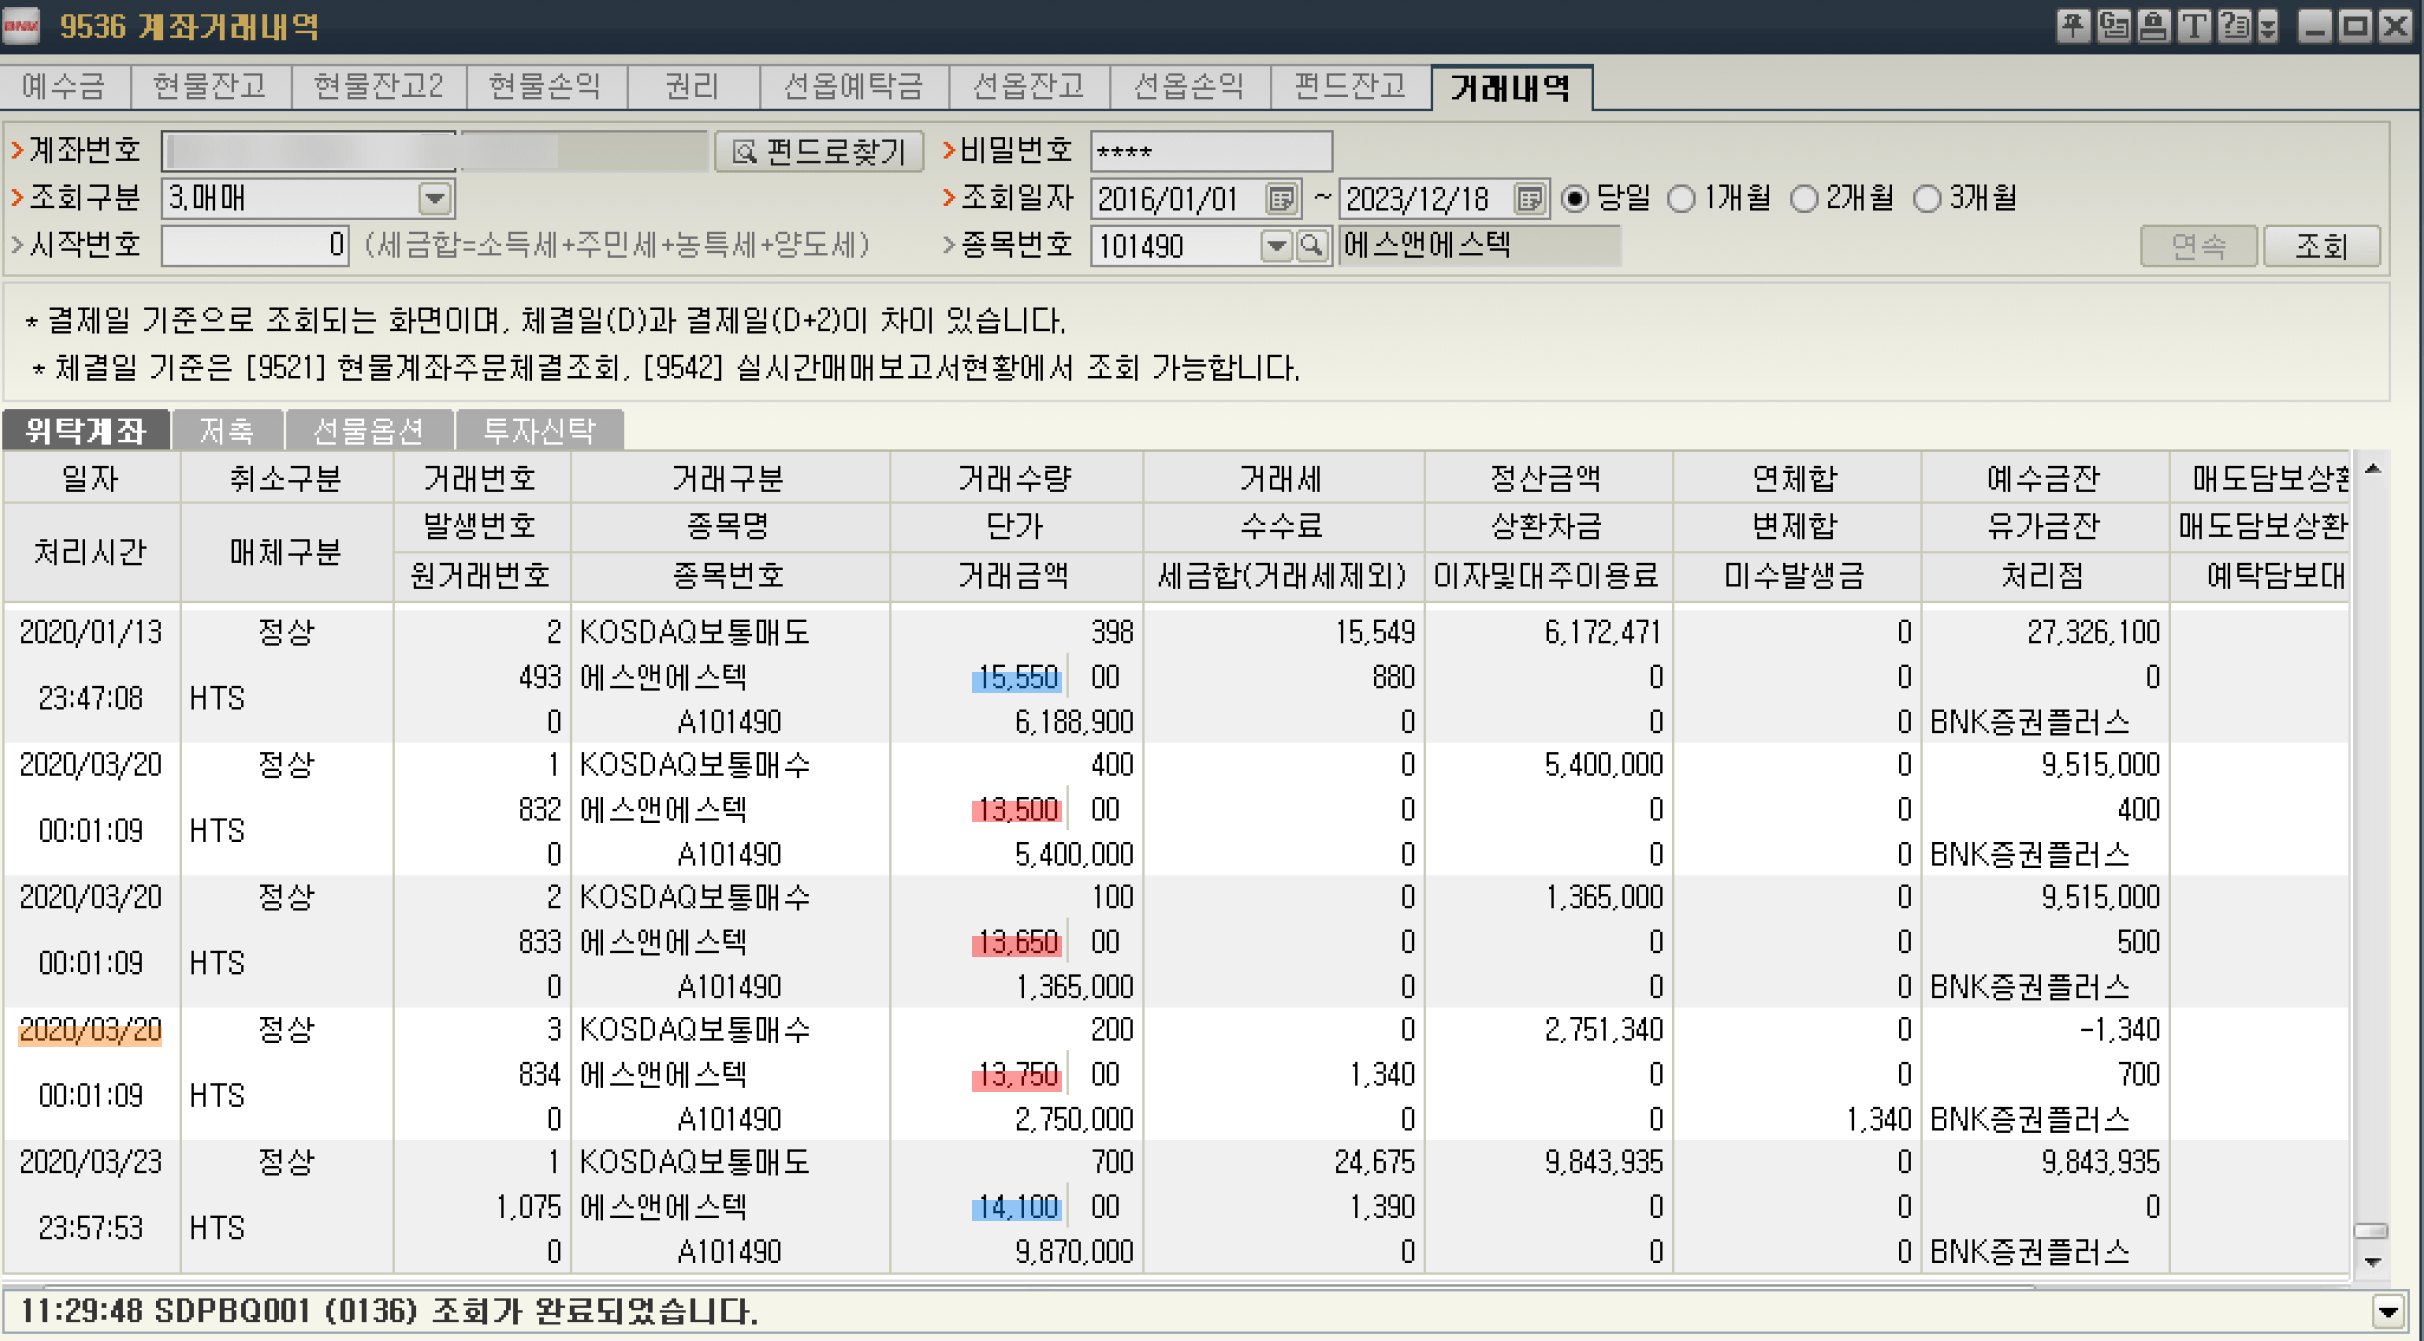
Task: Select the 3개월 period option
Action: pos(1927,198)
